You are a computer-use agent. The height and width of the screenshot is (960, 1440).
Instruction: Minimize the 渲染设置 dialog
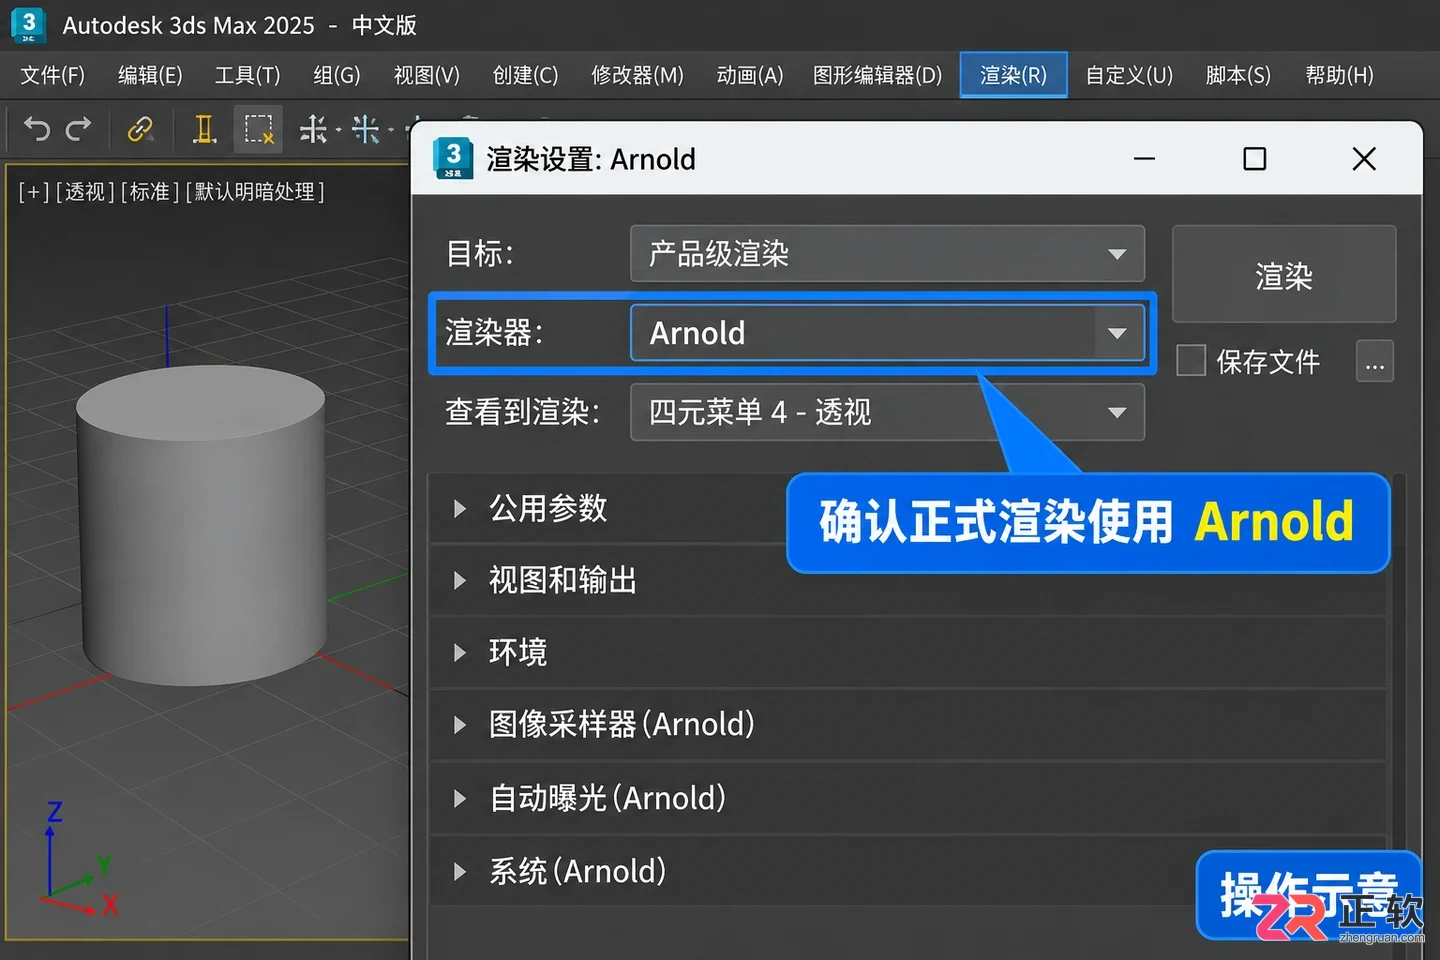coord(1145,159)
